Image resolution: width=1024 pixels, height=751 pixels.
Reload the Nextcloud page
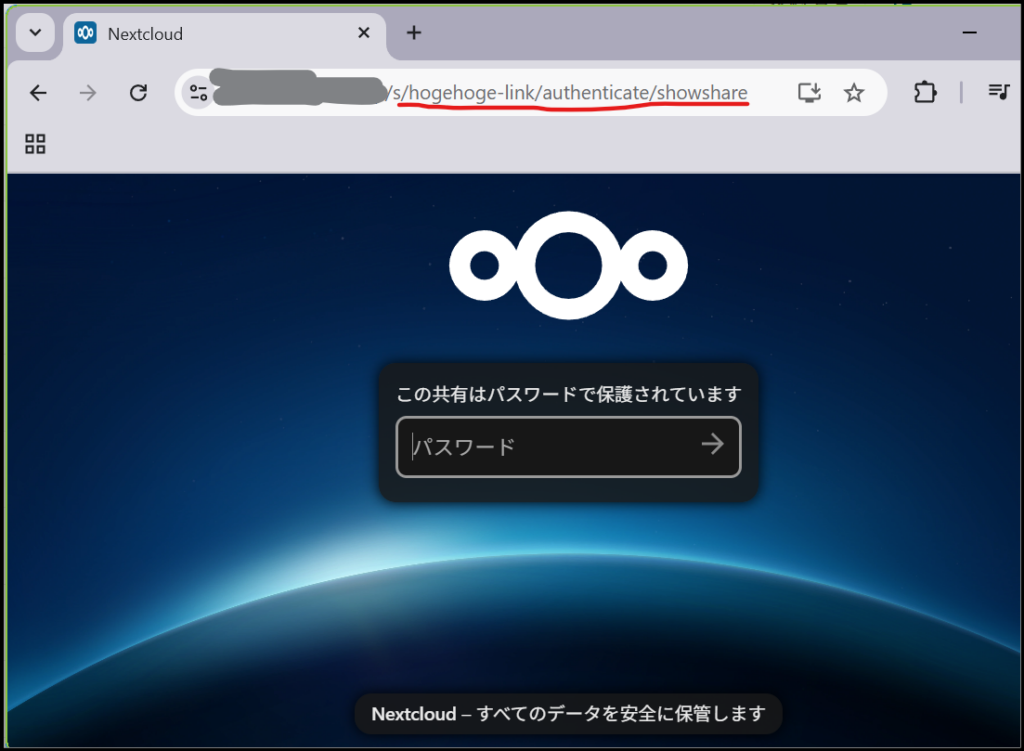(139, 93)
